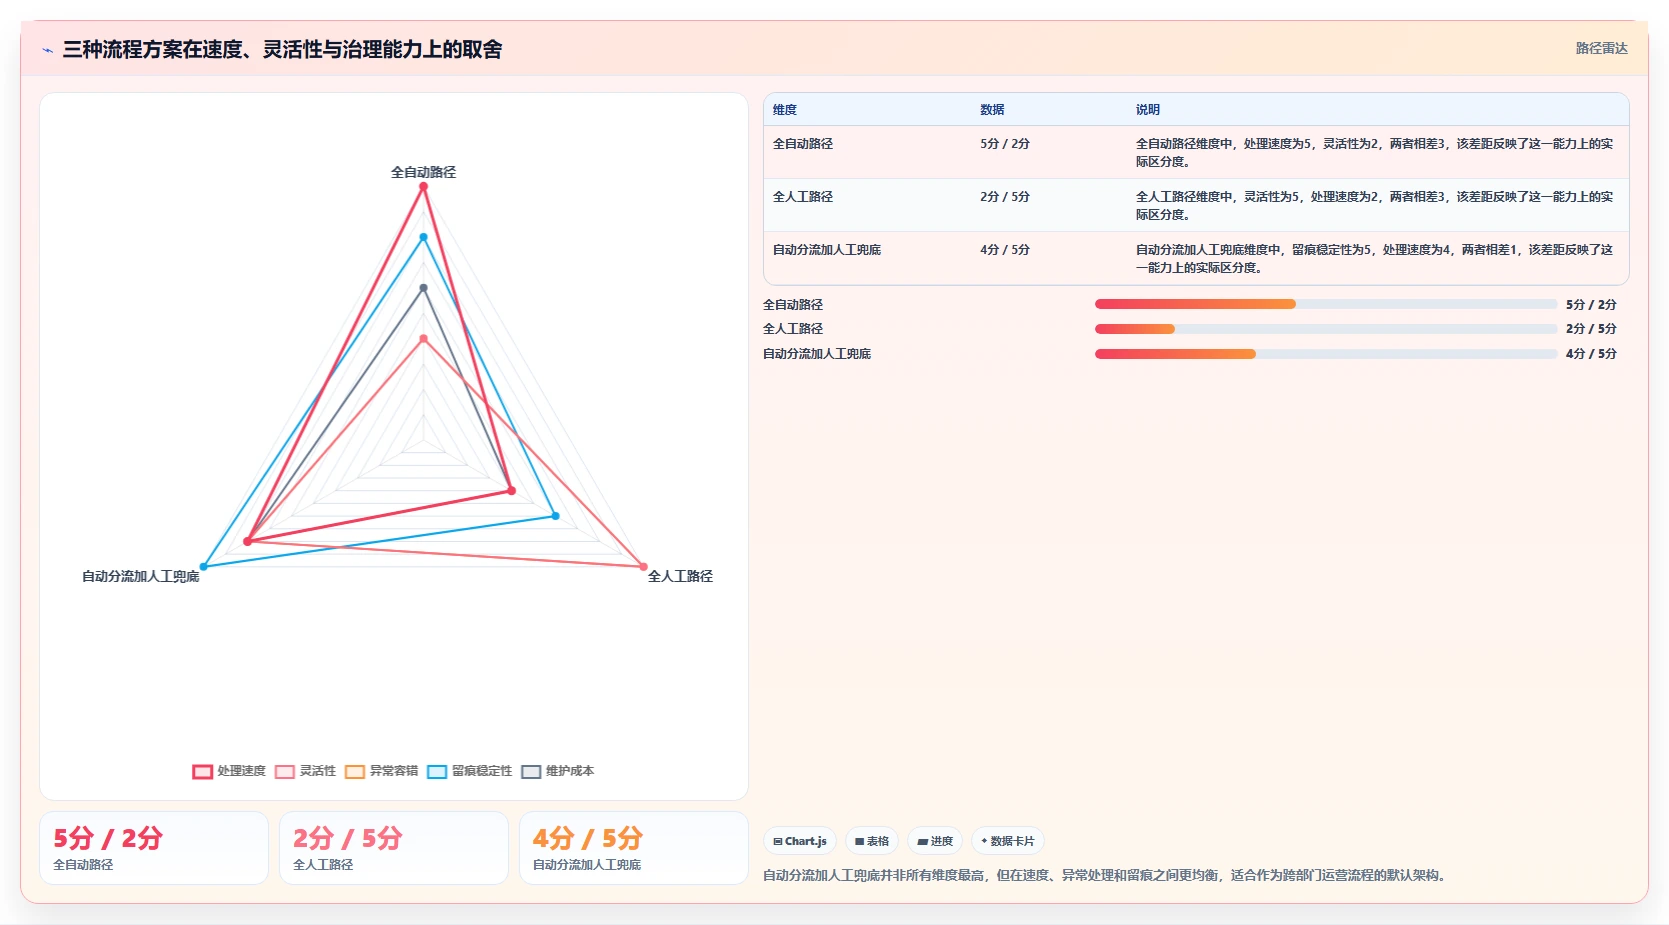The height and width of the screenshot is (925, 1669).
Task: Click the 全人工路径 progress bar
Action: tap(1326, 329)
